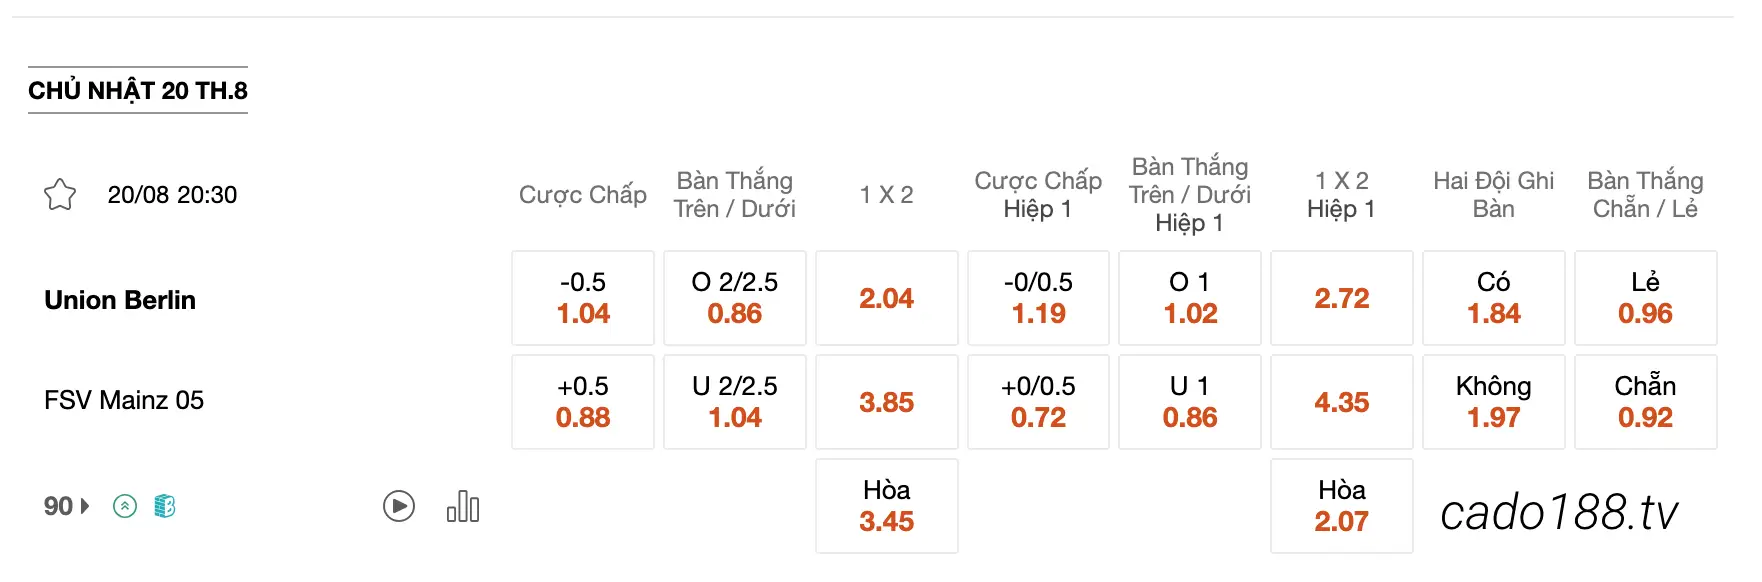This screenshot has width=1762, height=582.
Task: Choose first-half Under 1 at 0.86
Action: 1190,402
